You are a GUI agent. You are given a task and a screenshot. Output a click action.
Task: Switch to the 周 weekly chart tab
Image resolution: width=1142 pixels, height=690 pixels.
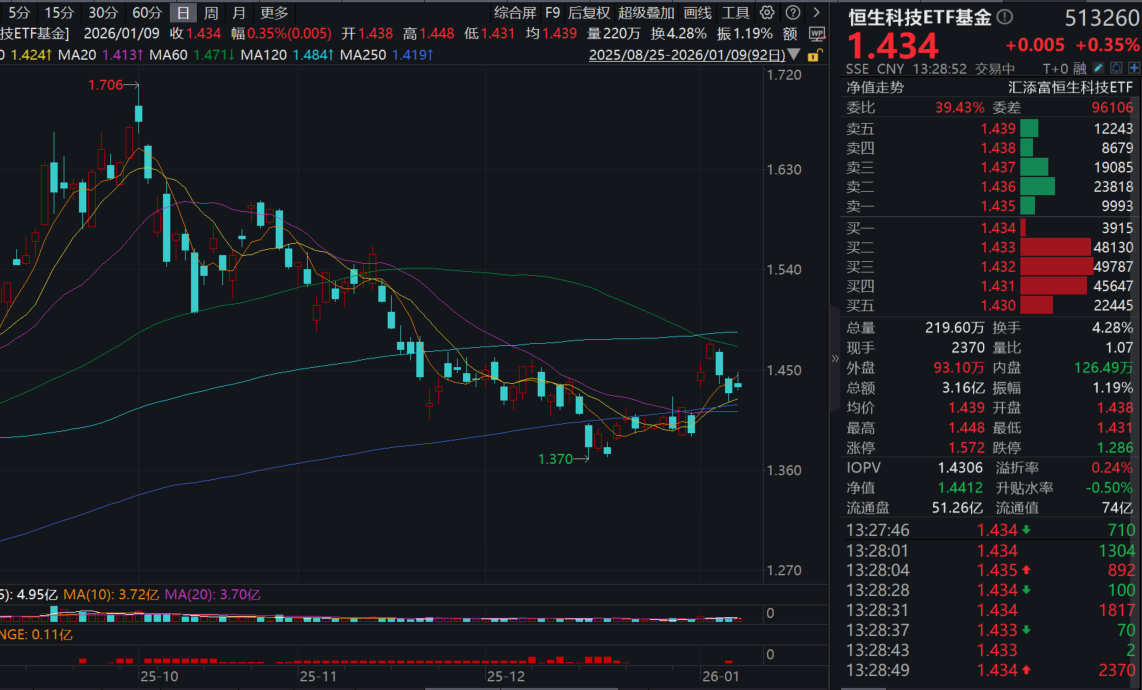[211, 13]
